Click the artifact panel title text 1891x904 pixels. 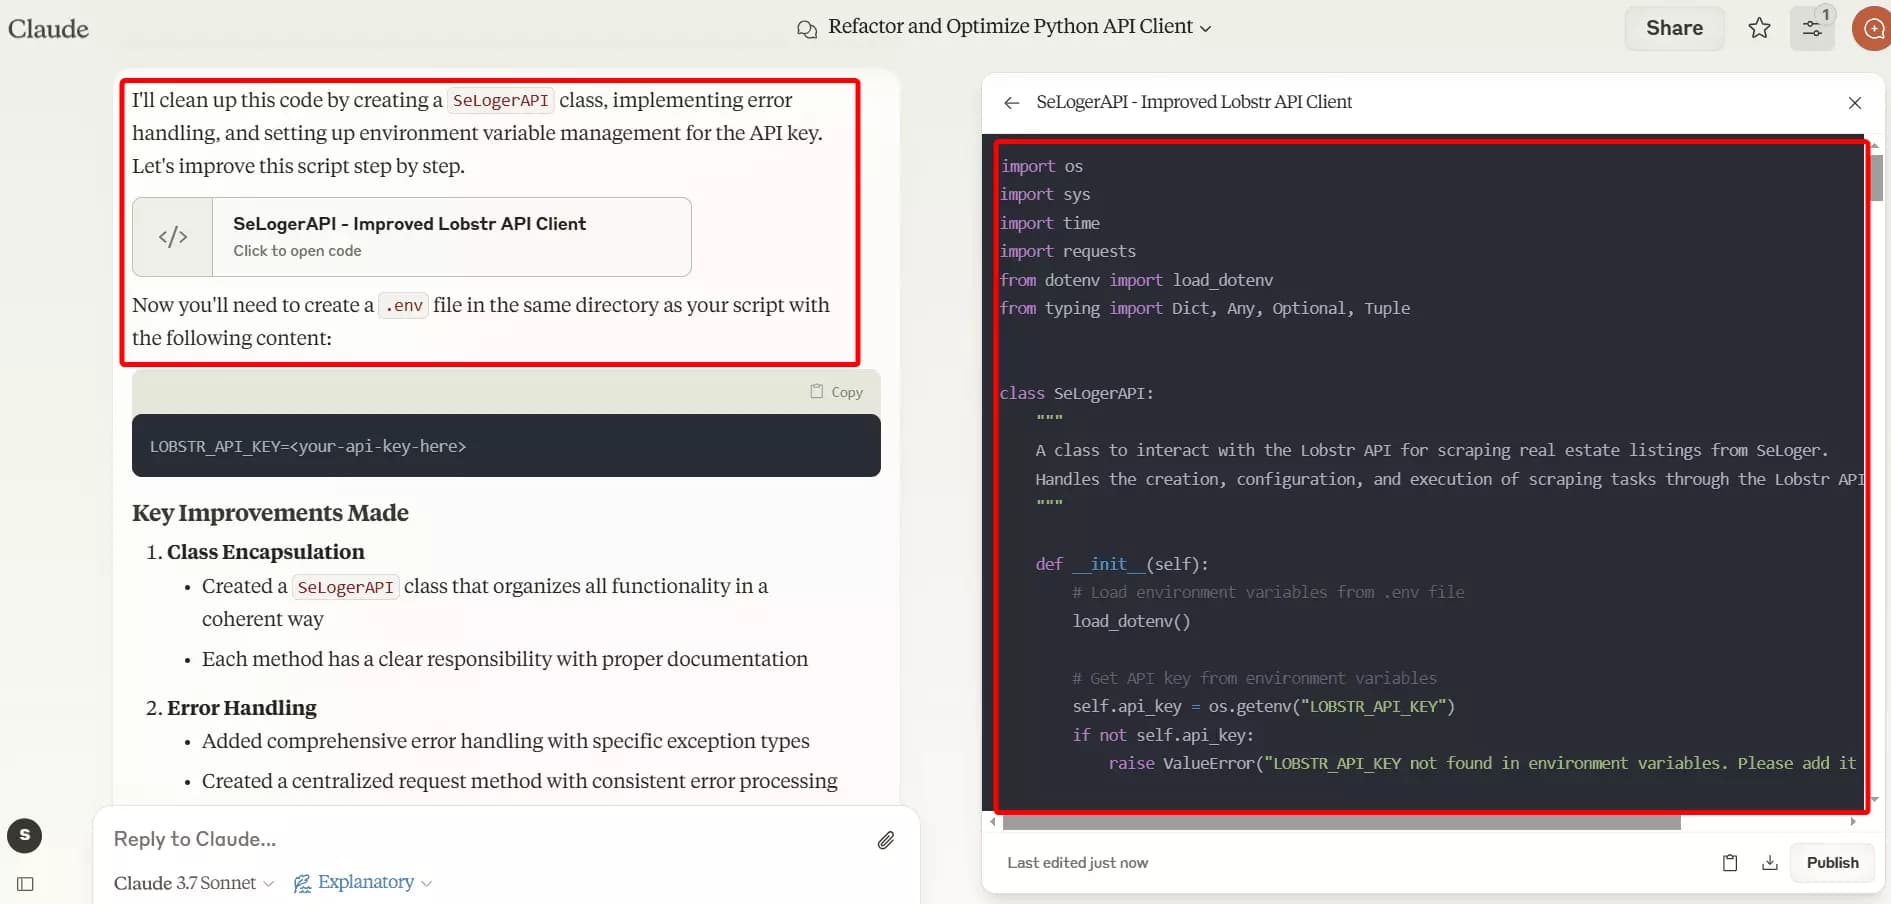[x=1194, y=102]
